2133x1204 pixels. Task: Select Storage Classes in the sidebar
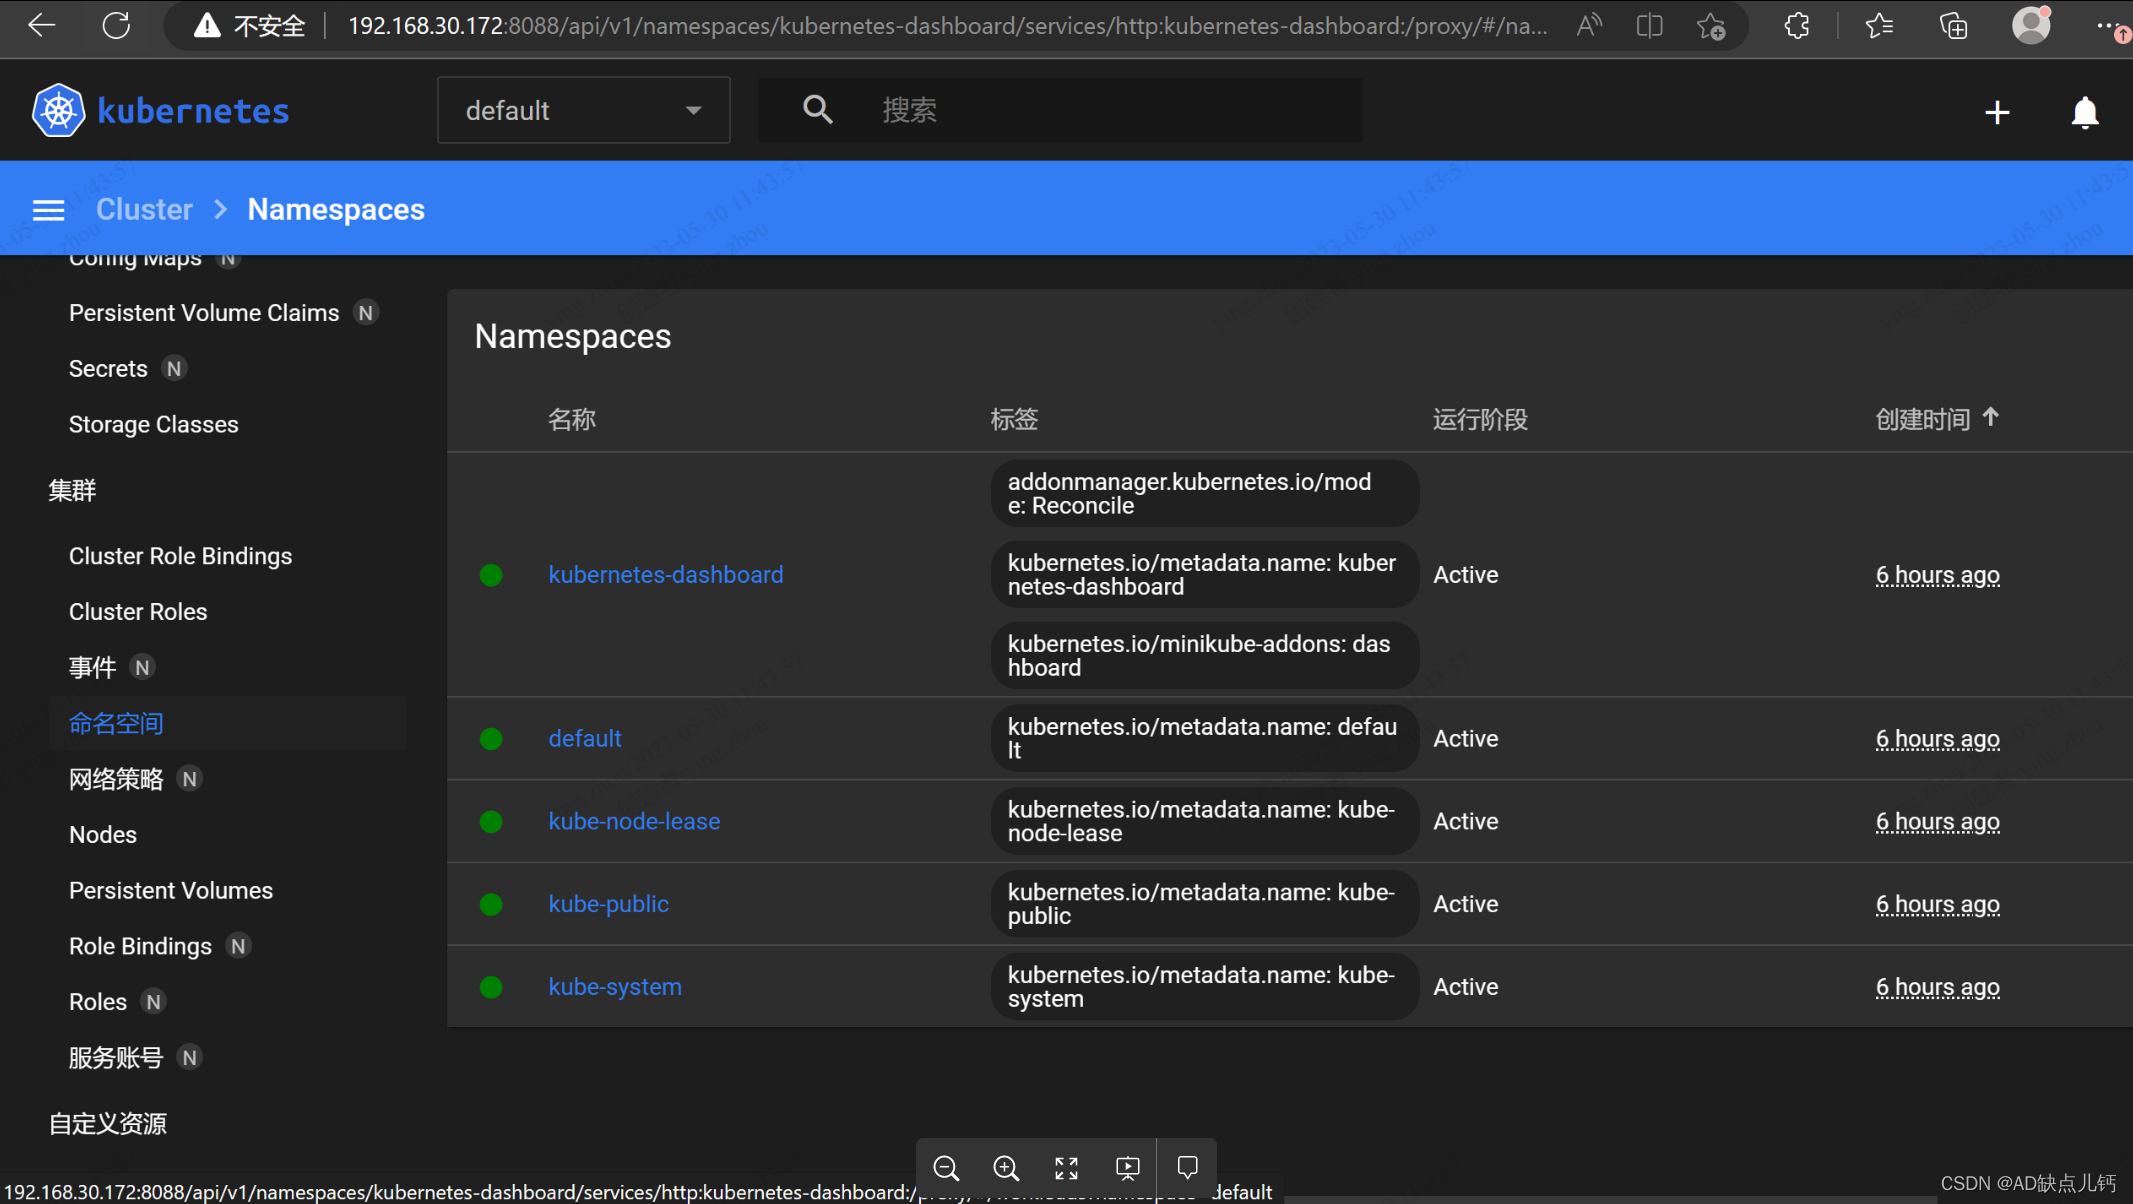pos(153,424)
